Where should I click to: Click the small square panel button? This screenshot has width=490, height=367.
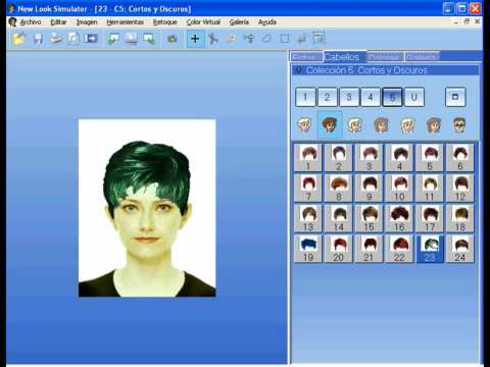455,97
